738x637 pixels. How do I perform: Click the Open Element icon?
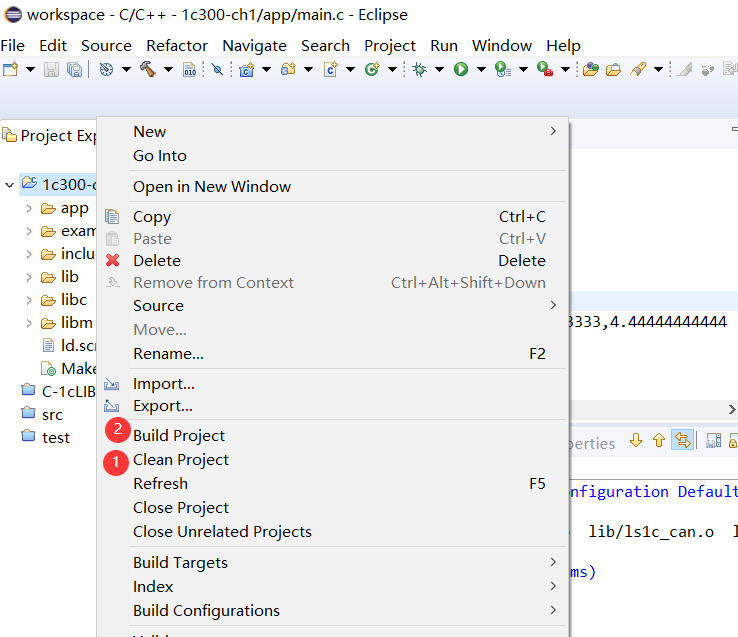[590, 70]
